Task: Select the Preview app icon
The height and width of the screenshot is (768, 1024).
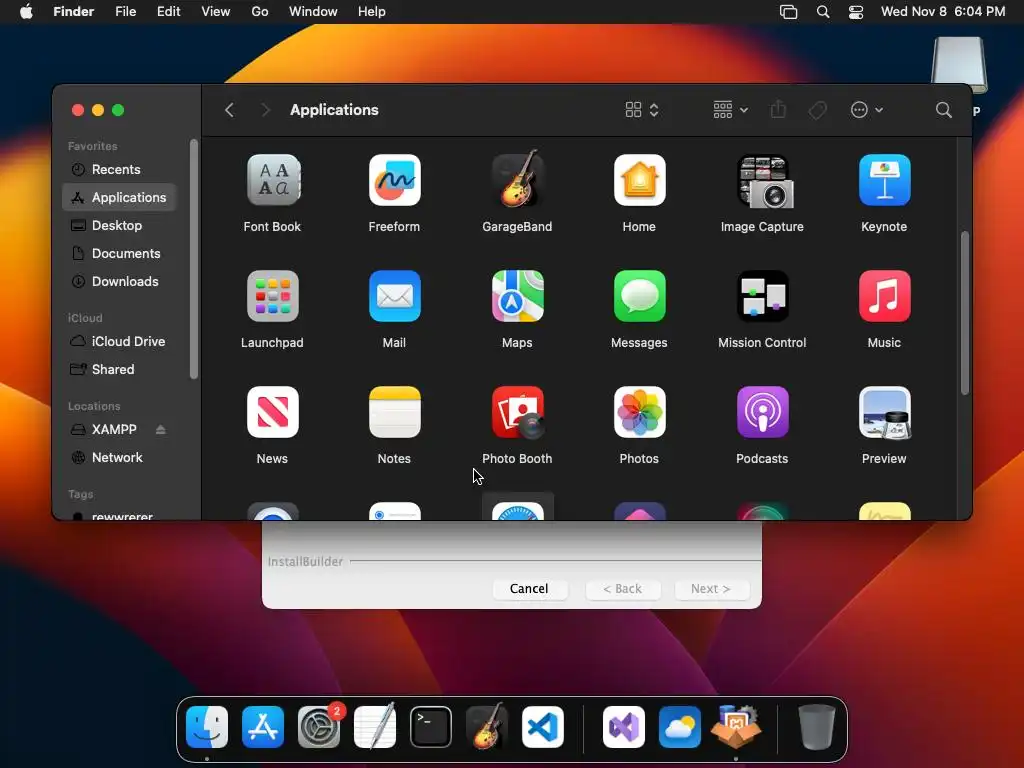Action: (x=884, y=412)
